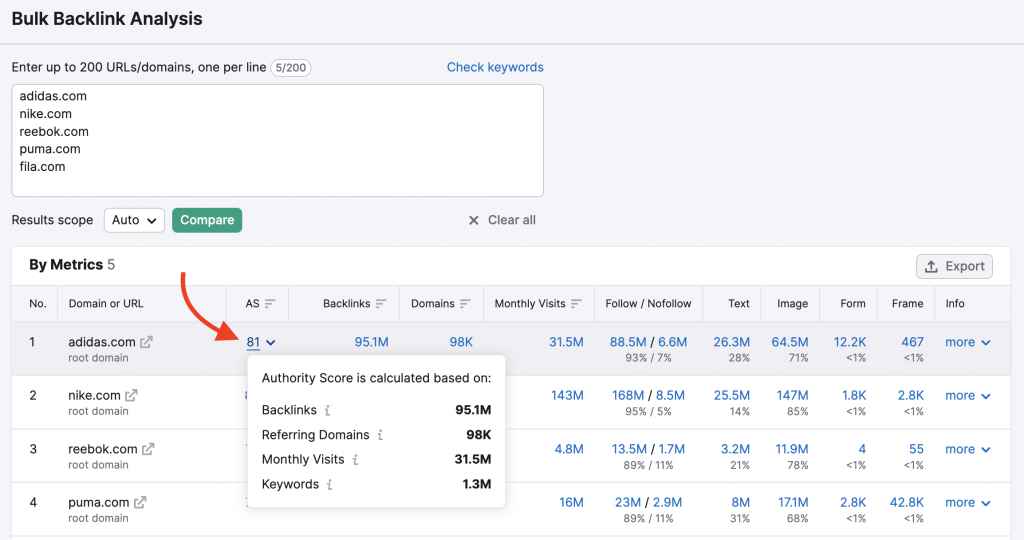Open adidas.com follow links 88.5M
1024x540 pixels.
628,342
